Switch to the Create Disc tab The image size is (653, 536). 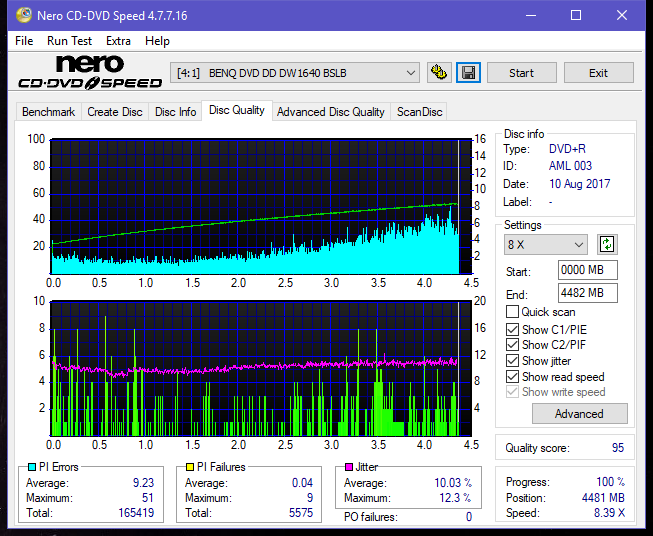115,112
